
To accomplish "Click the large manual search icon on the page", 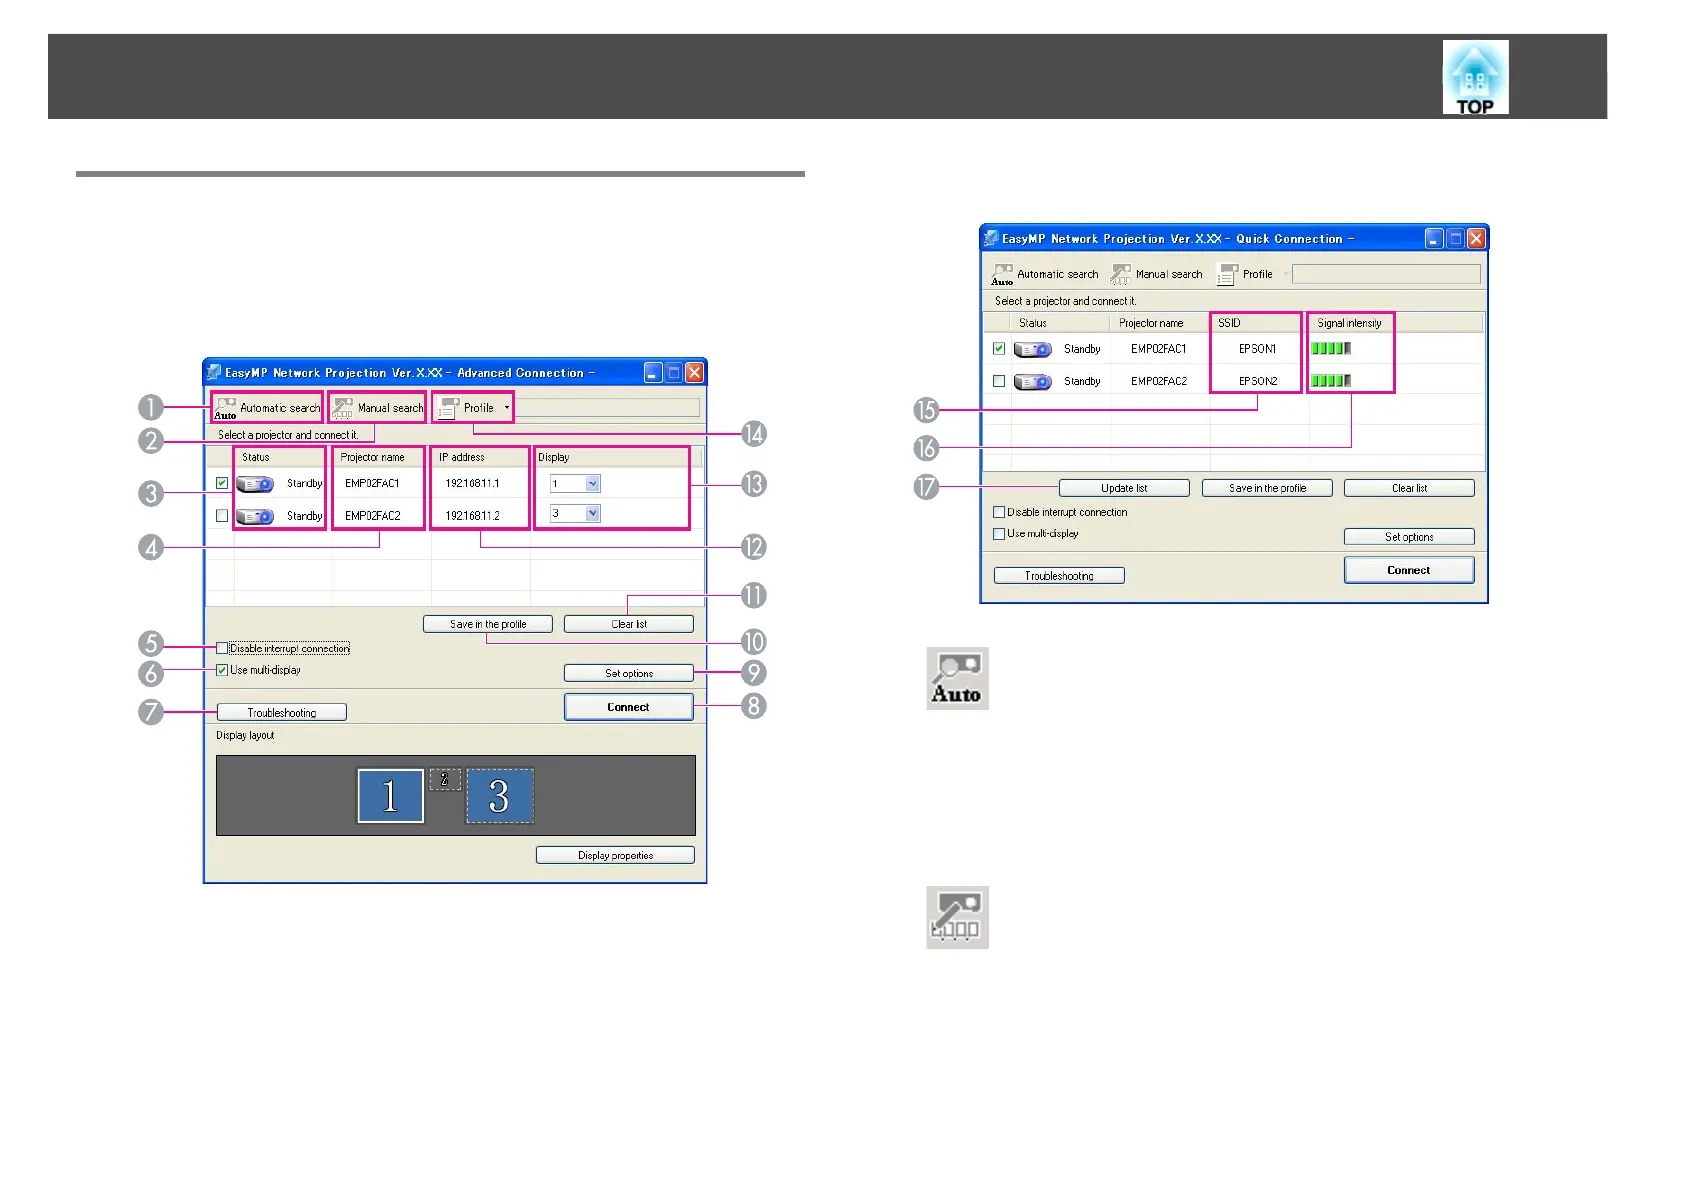I will click(x=957, y=917).
